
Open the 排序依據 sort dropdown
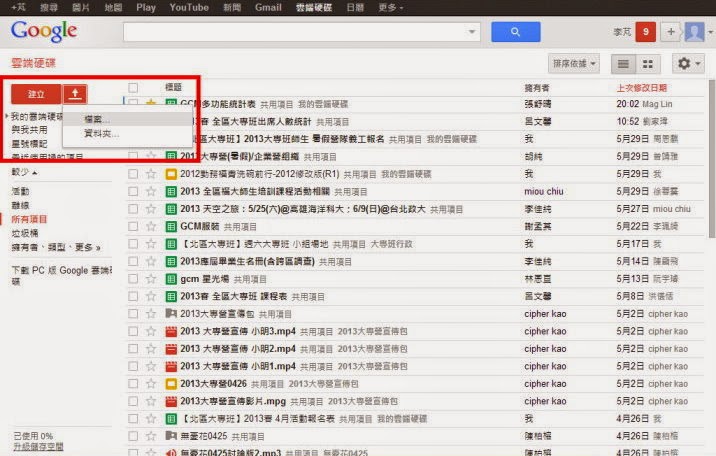point(574,63)
